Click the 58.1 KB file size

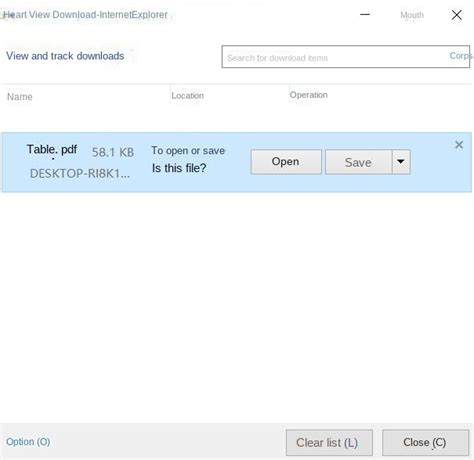113,152
